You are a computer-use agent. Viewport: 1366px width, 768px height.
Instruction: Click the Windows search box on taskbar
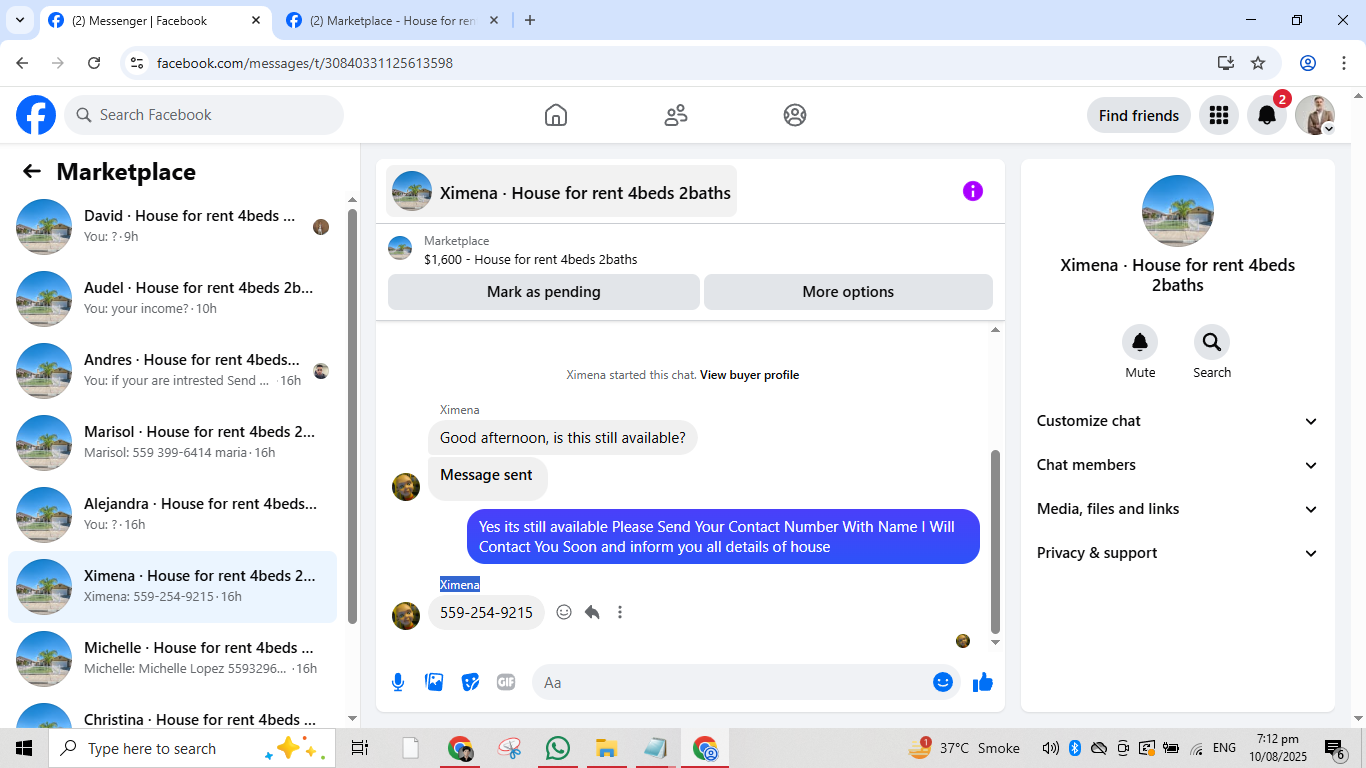point(190,748)
